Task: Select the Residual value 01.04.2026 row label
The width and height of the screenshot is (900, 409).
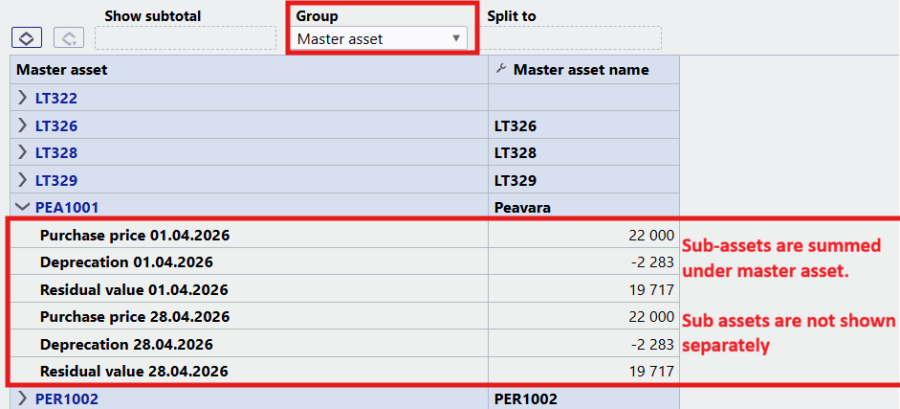Action: [134, 290]
